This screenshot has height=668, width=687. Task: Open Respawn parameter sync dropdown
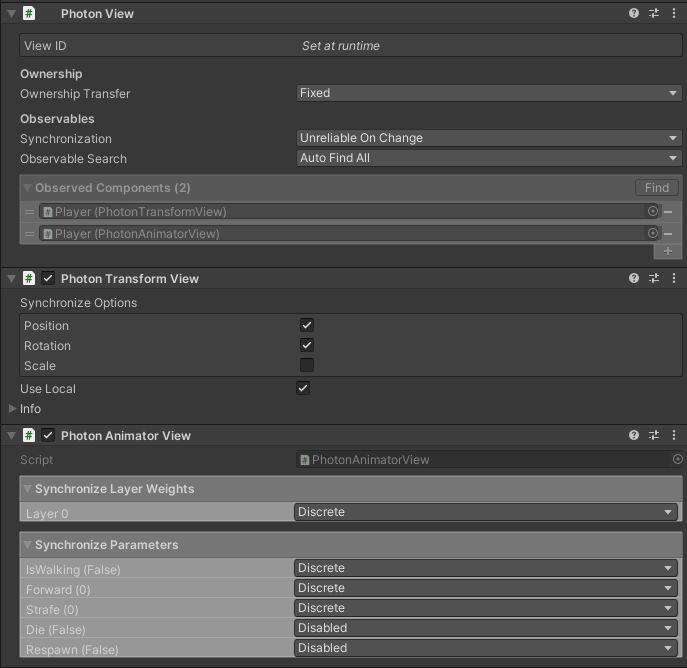click(x=486, y=648)
